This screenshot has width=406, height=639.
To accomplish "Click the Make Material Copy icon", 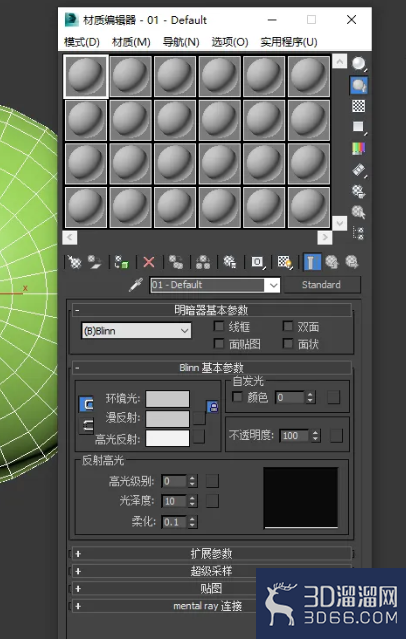I will pyautogui.click(x=176, y=262).
